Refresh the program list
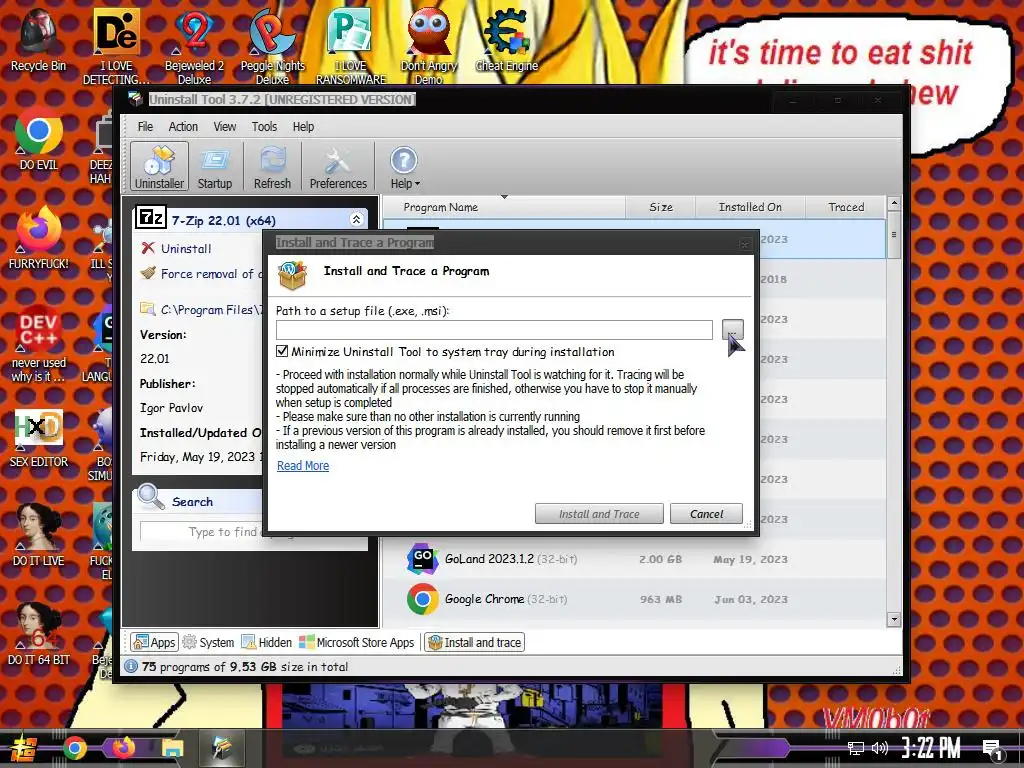 (x=272, y=167)
